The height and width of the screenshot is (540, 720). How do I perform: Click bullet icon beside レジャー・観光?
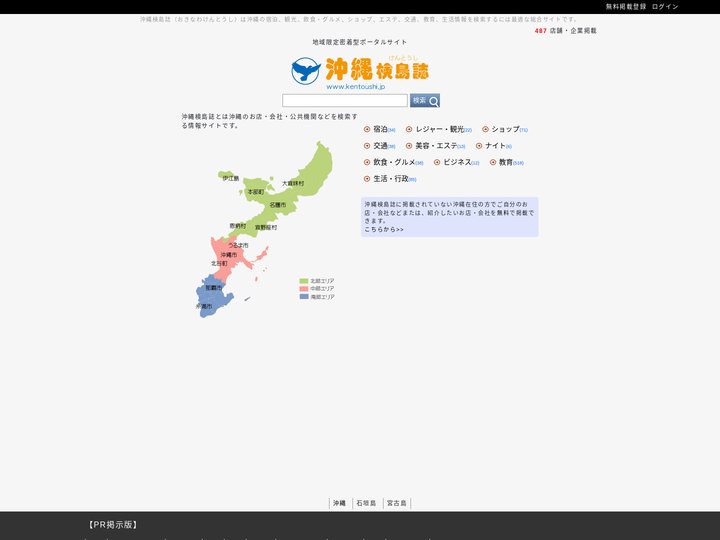(x=409, y=129)
